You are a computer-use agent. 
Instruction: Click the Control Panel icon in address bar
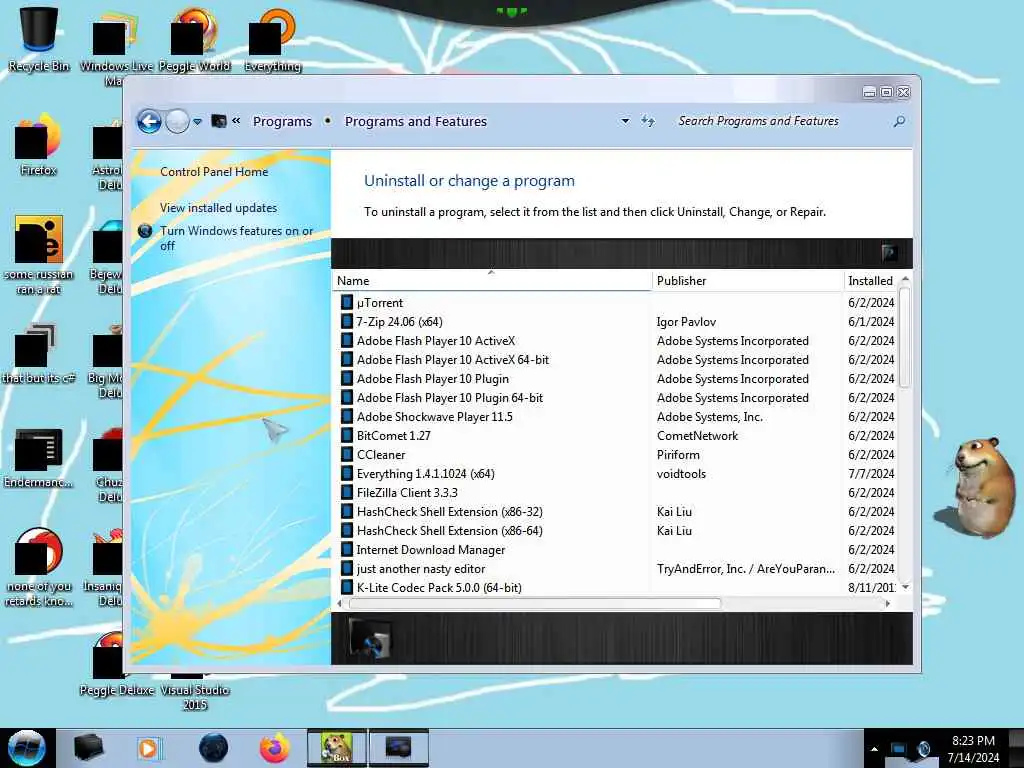[x=219, y=121]
